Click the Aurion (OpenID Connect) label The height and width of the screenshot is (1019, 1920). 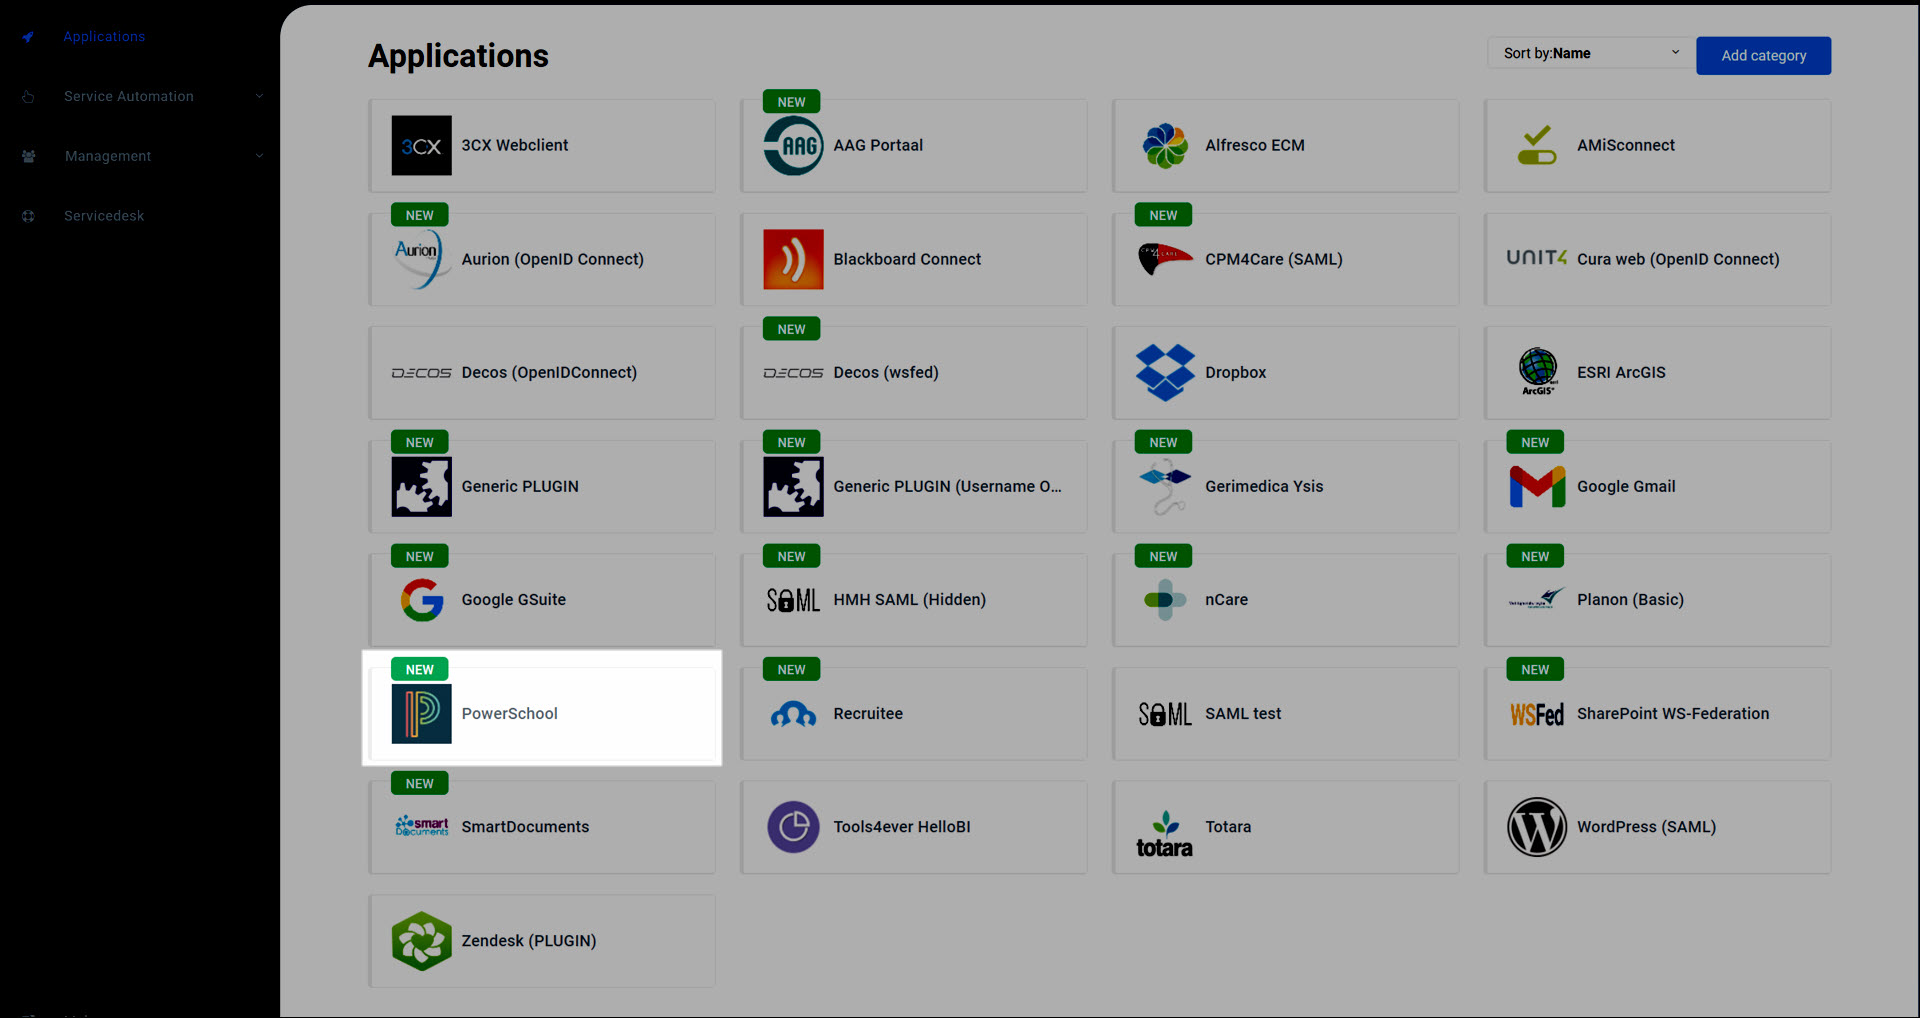pos(552,259)
